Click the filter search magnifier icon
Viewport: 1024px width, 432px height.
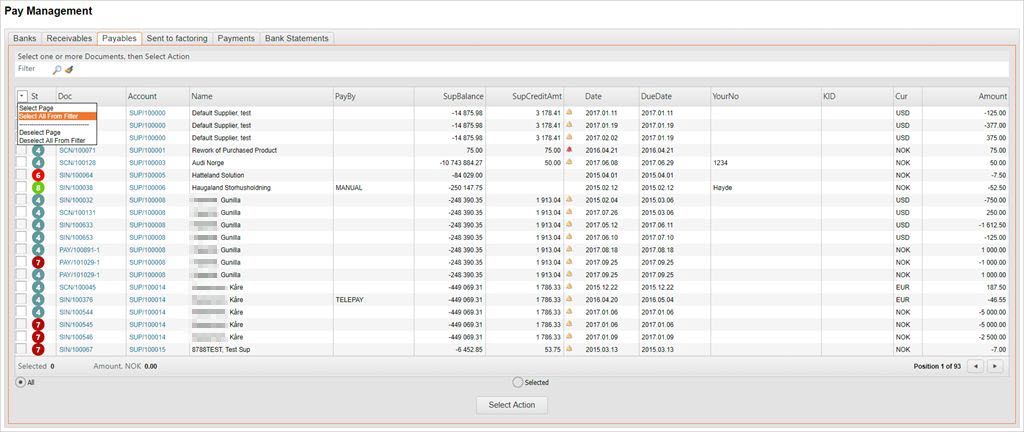[57, 69]
